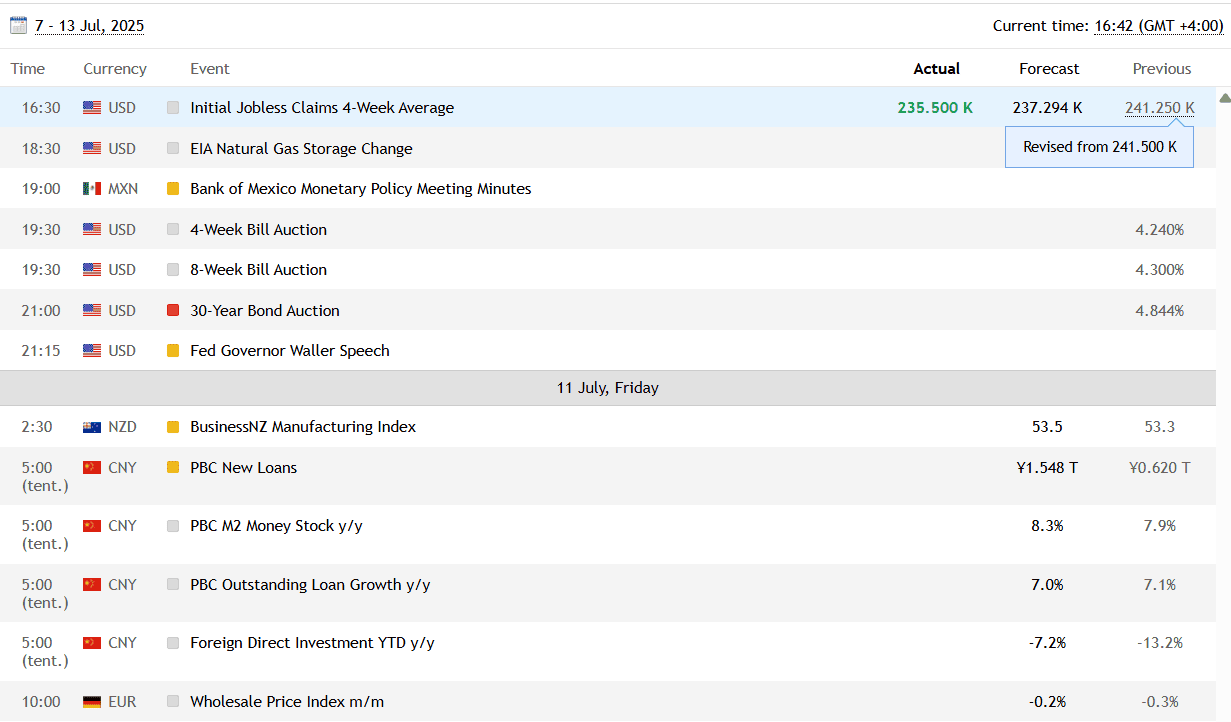Click the yellow importance marker for BusinessNZ Manufacturing Index
The width and height of the screenshot is (1231, 722).
click(x=173, y=427)
